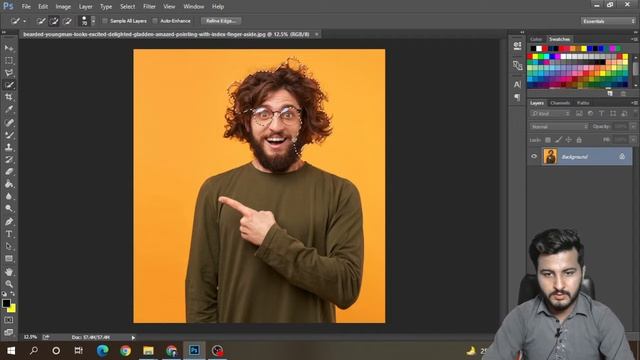
Task: Select the Rectangle shape tool
Action: pyautogui.click(x=9, y=259)
